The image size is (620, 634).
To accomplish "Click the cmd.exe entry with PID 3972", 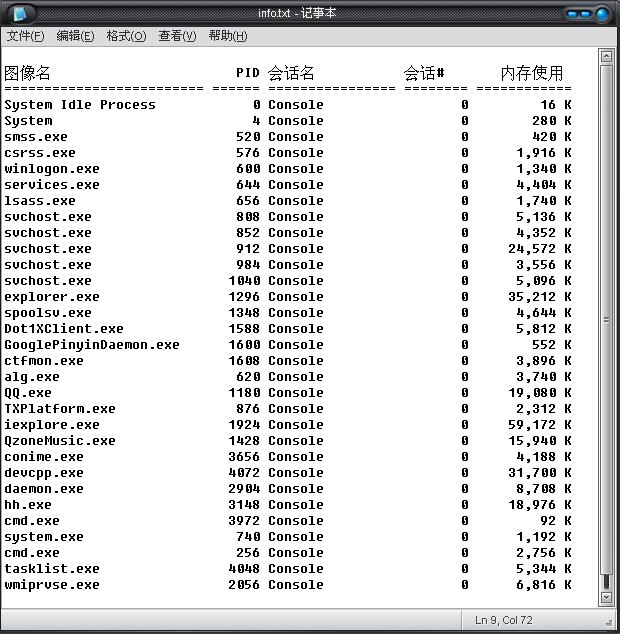I will (32, 521).
